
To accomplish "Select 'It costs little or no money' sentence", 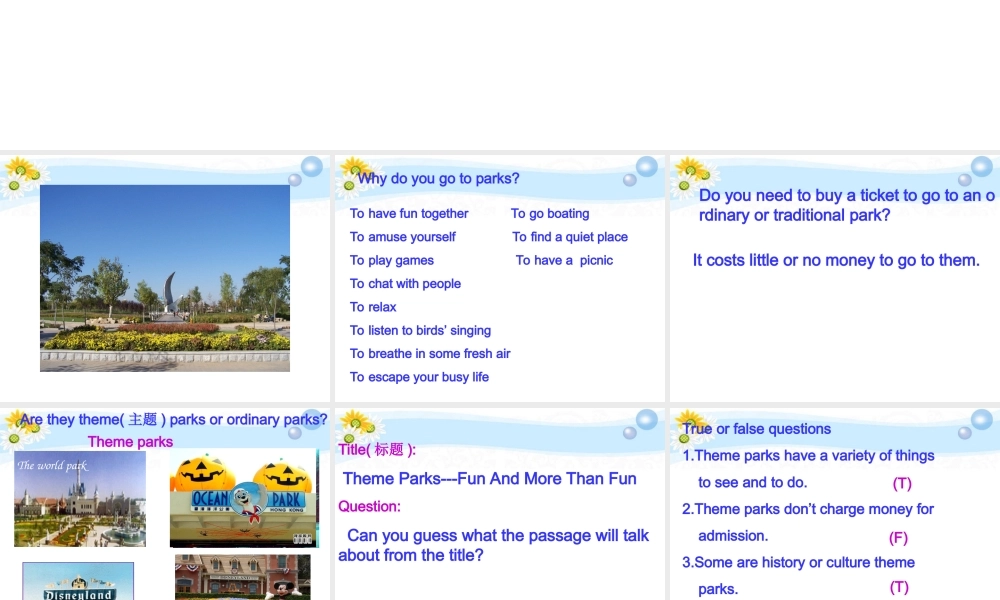I will (836, 260).
